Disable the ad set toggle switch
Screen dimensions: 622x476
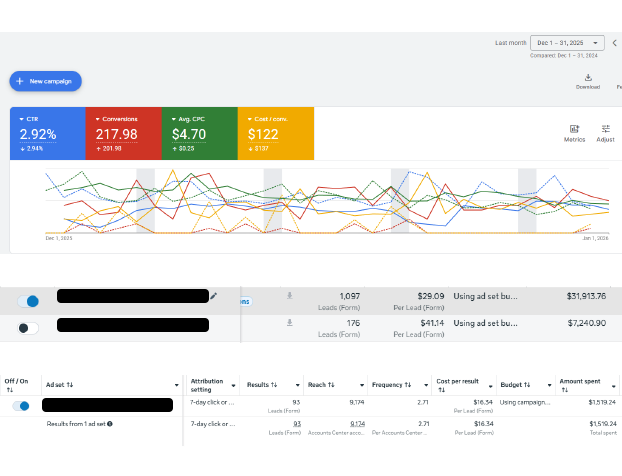(20, 406)
